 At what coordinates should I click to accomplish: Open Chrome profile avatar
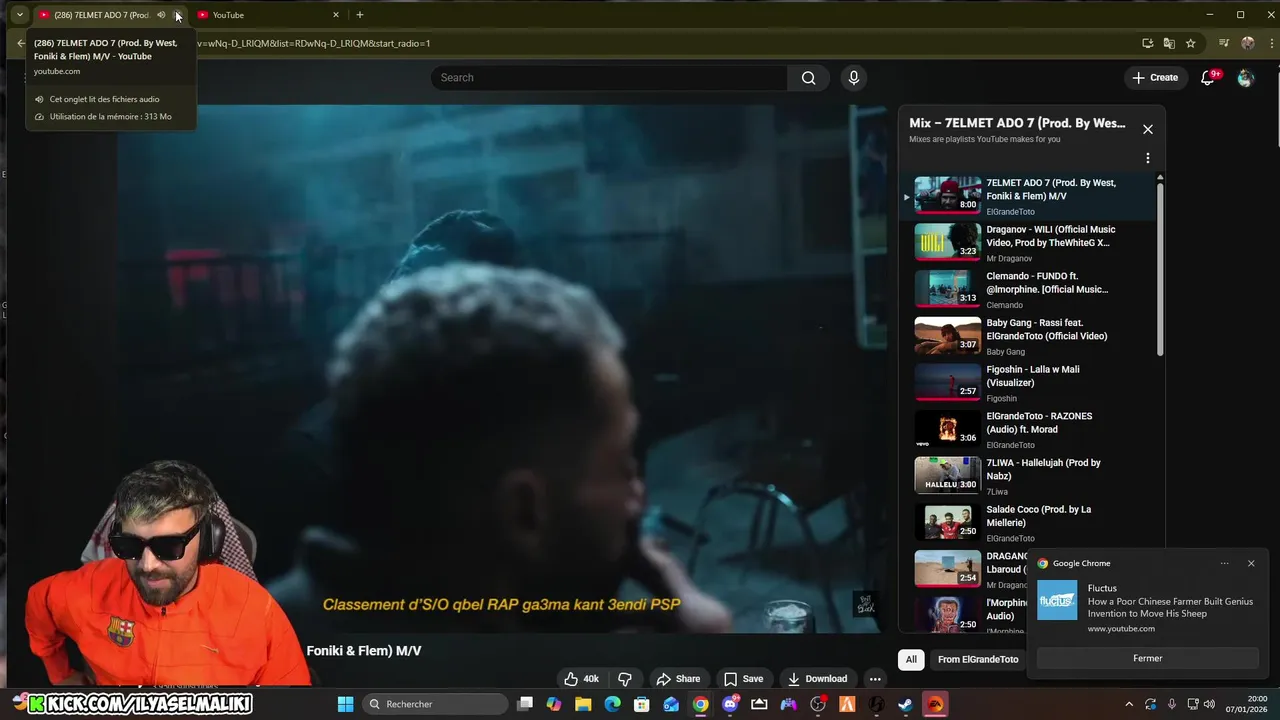[1247, 43]
